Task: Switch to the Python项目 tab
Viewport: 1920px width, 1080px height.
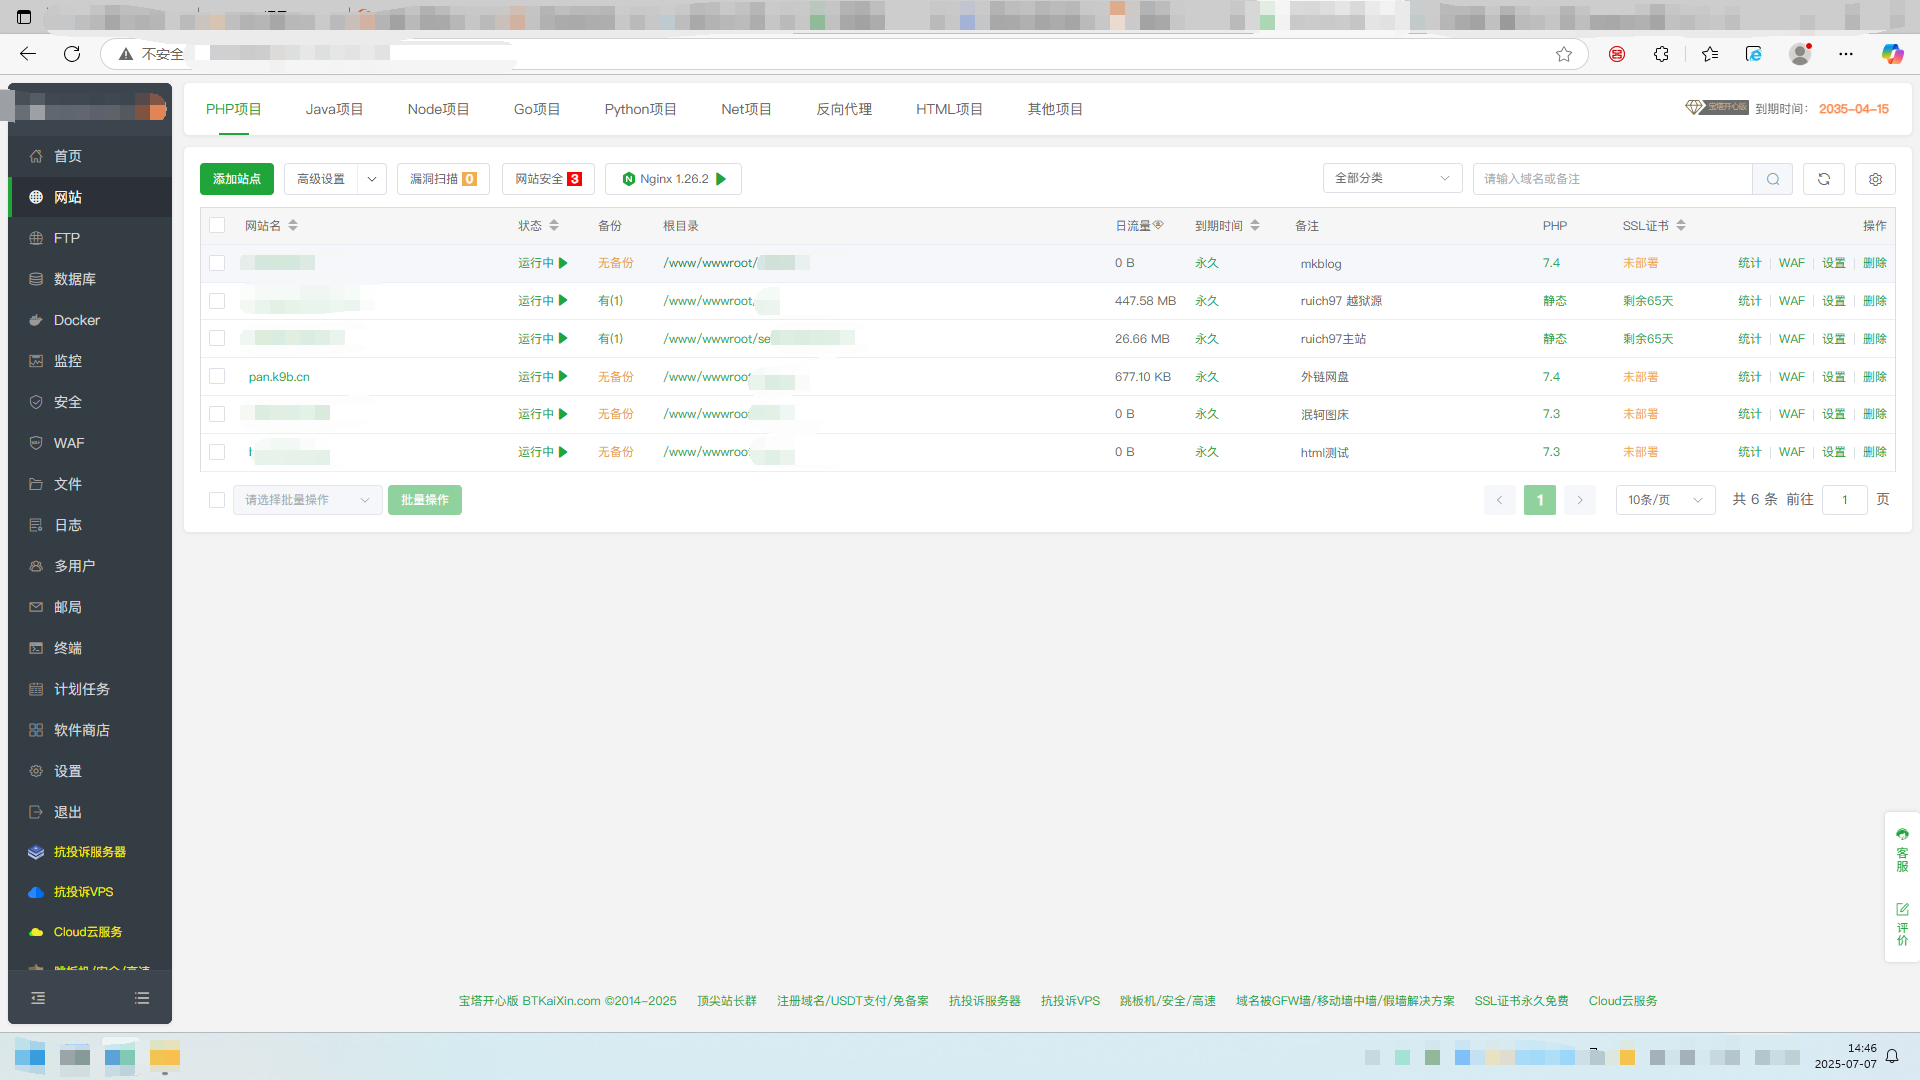Action: pyautogui.click(x=640, y=109)
